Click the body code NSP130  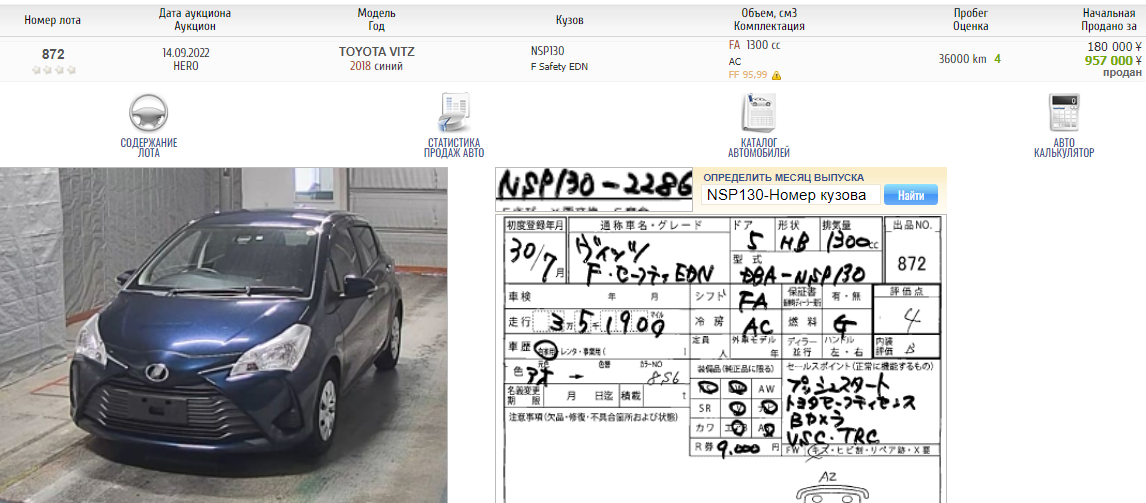click(547, 51)
